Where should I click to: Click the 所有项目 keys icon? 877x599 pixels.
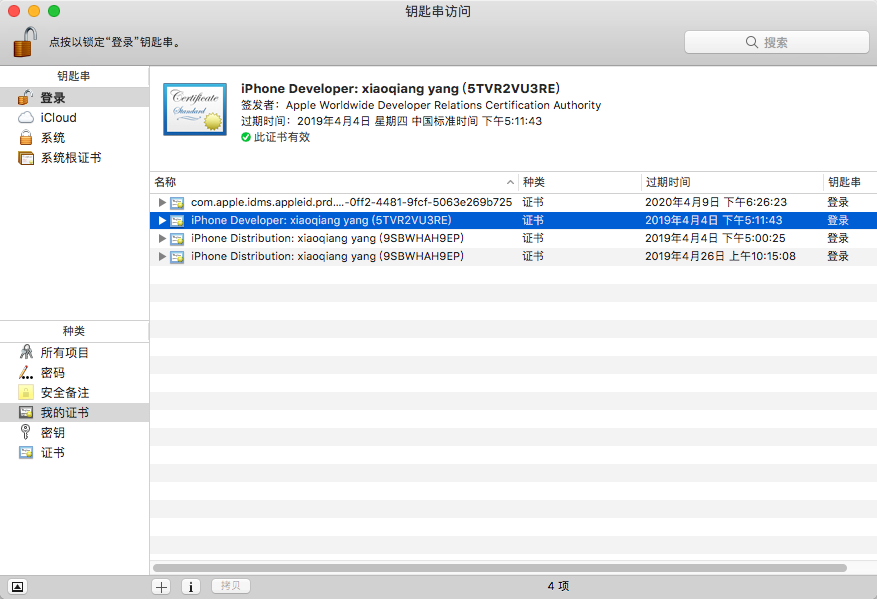[x=26, y=352]
